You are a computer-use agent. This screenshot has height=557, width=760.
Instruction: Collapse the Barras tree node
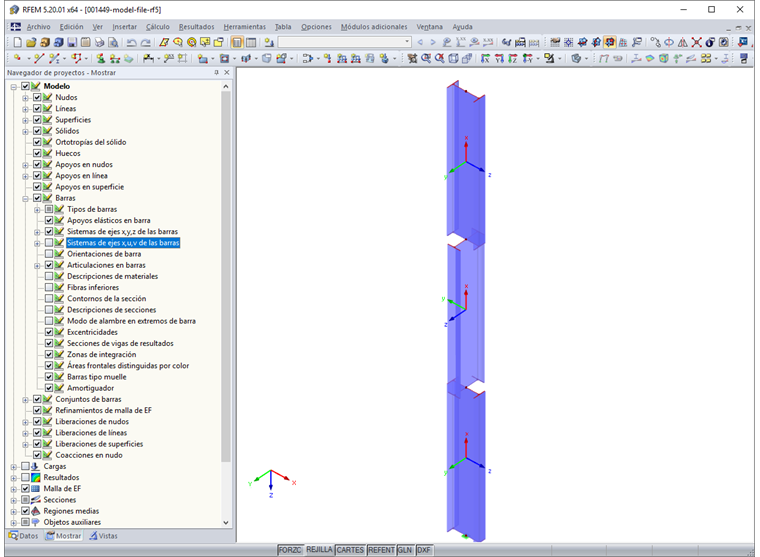tap(25, 199)
